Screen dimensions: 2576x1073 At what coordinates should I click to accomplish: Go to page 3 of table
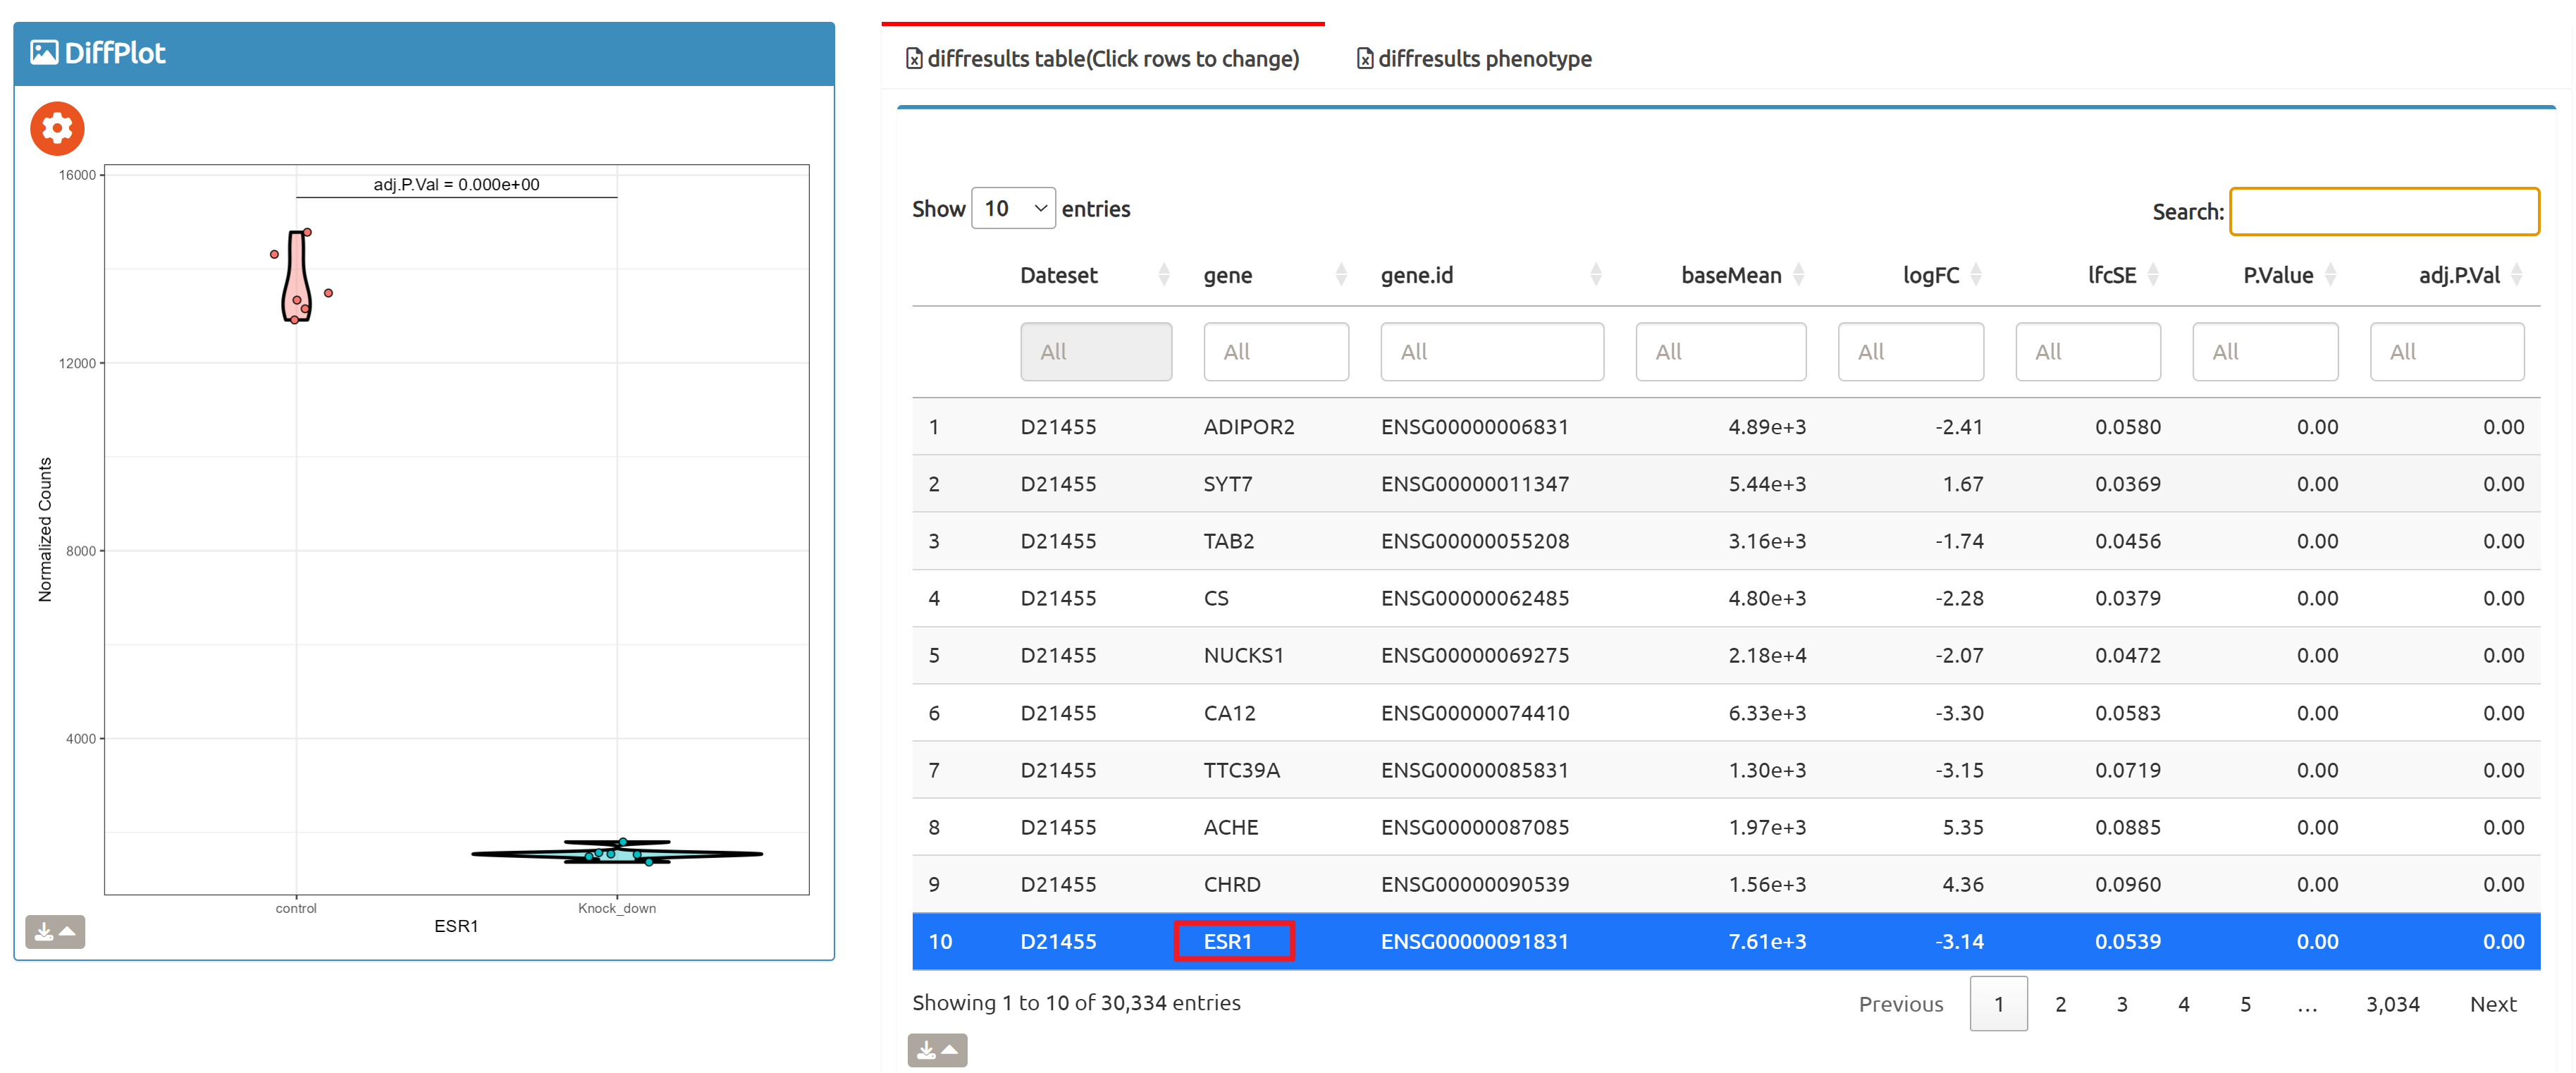tap(2122, 1004)
